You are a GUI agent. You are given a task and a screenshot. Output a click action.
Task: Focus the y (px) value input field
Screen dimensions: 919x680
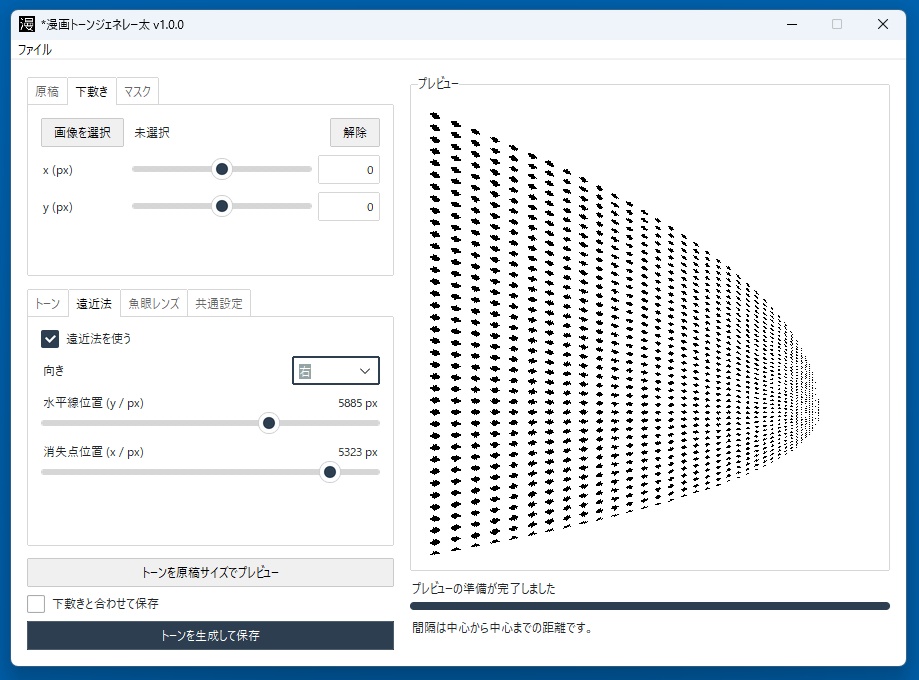coord(349,207)
